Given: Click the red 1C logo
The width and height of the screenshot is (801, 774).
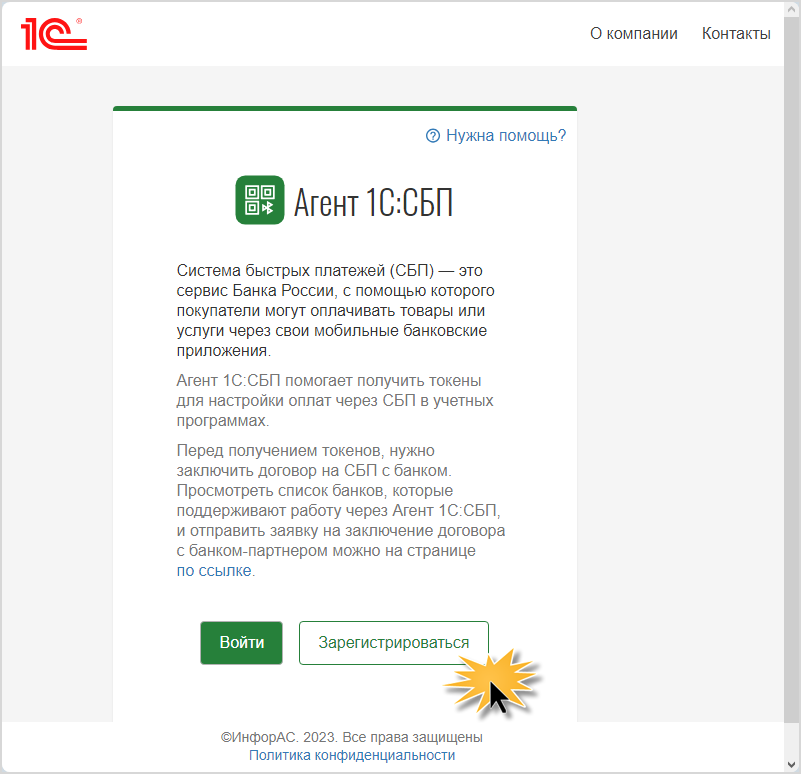Looking at the screenshot, I should pos(54,34).
